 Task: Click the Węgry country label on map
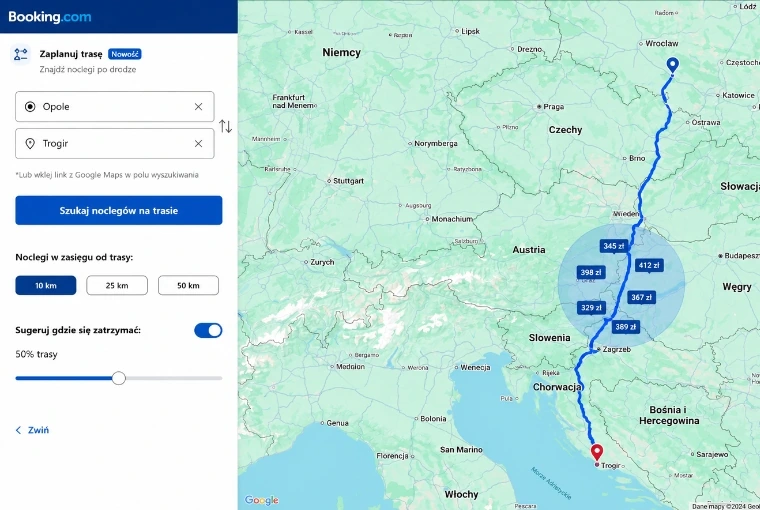point(737,287)
